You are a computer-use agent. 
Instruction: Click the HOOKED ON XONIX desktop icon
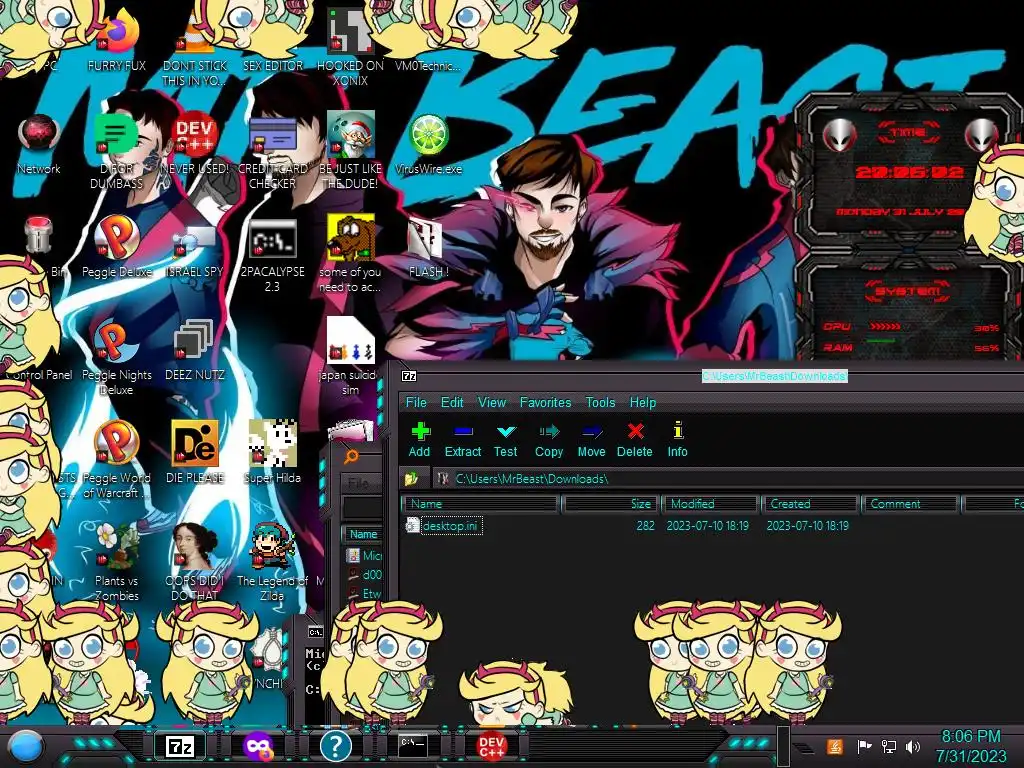click(350, 49)
